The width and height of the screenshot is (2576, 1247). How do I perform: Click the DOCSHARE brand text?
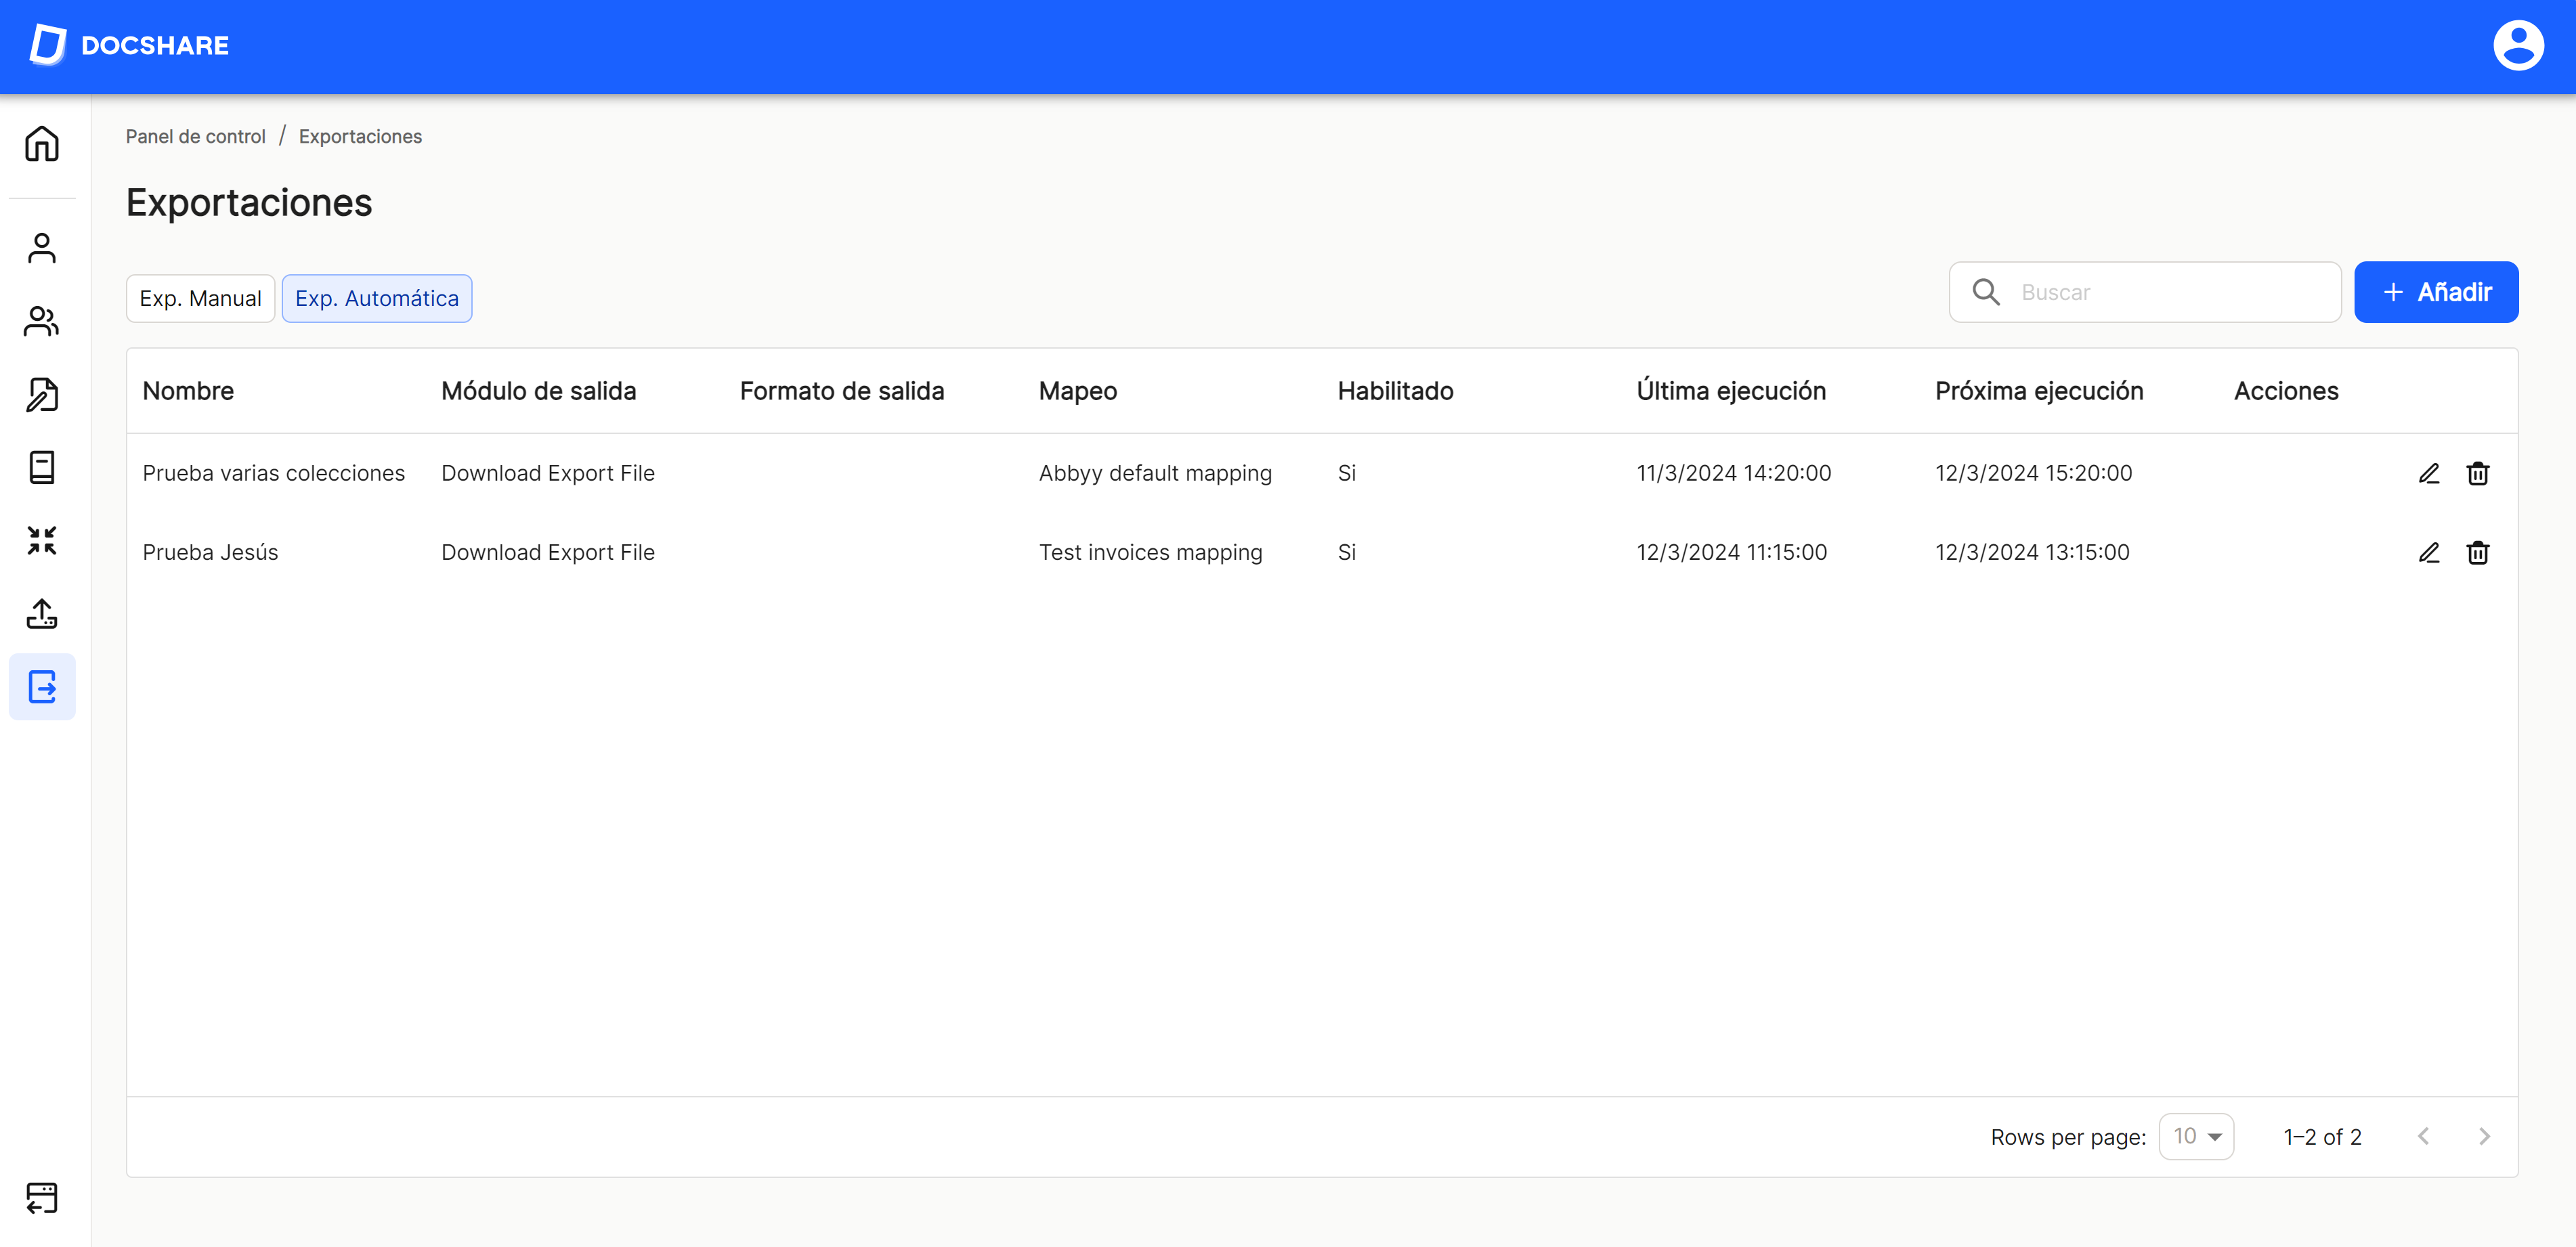(155, 45)
